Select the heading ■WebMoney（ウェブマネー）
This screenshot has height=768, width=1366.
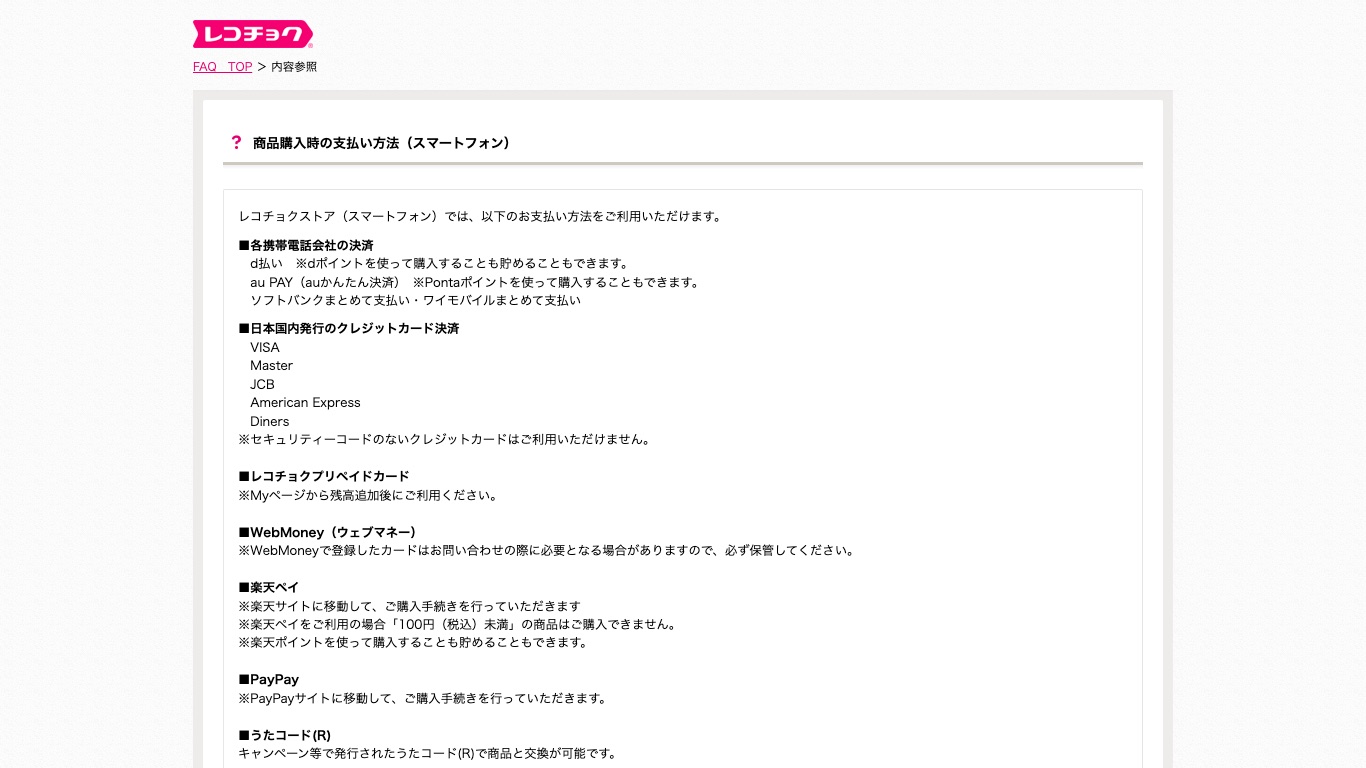327,532
